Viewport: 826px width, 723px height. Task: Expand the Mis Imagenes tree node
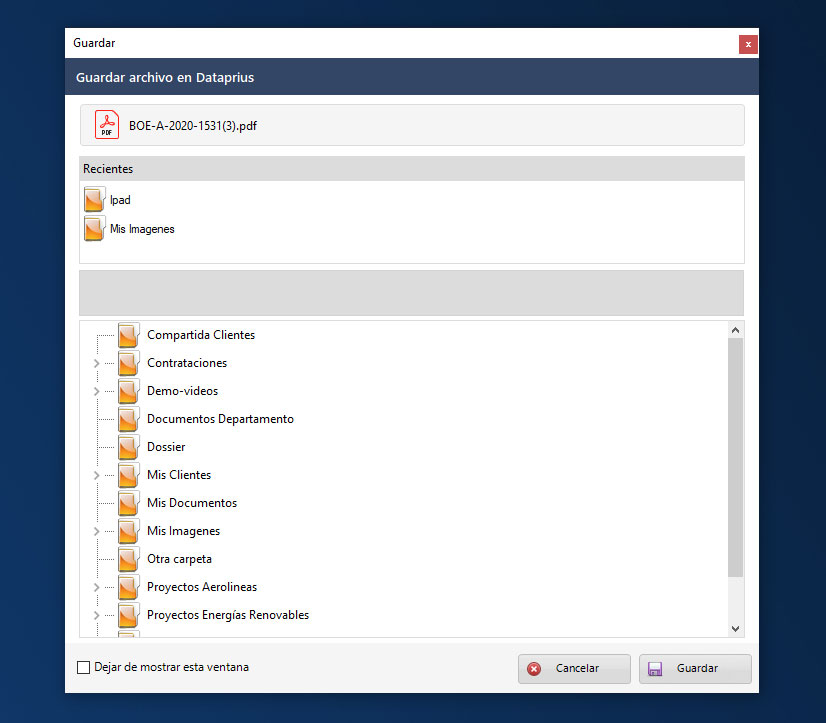(x=96, y=531)
